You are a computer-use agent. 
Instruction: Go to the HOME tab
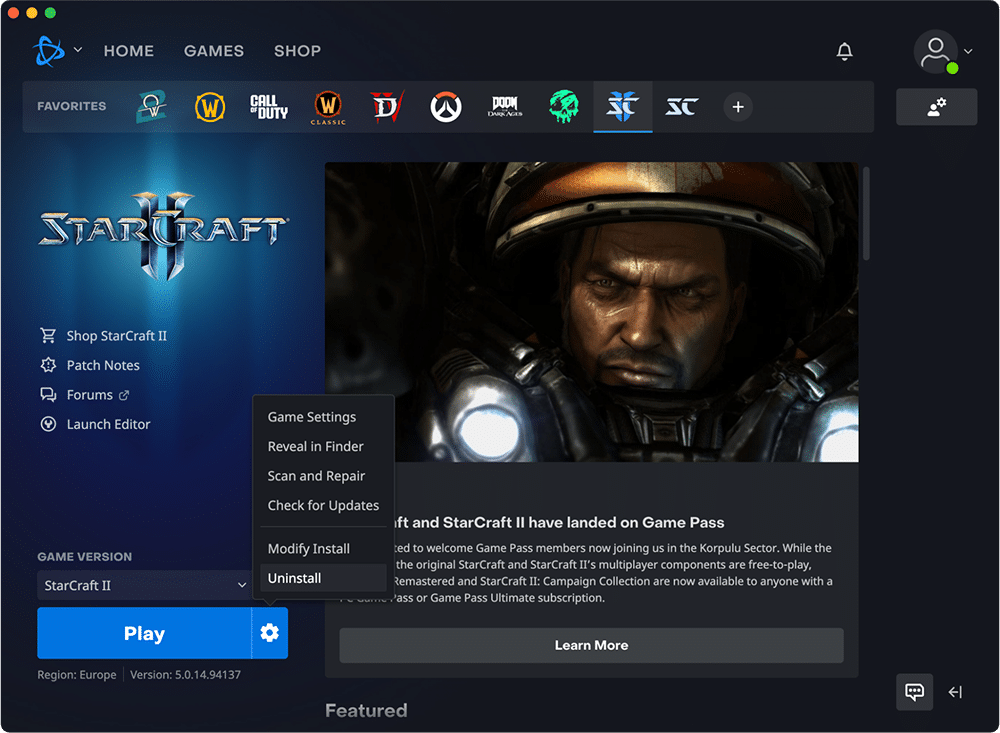tap(129, 51)
